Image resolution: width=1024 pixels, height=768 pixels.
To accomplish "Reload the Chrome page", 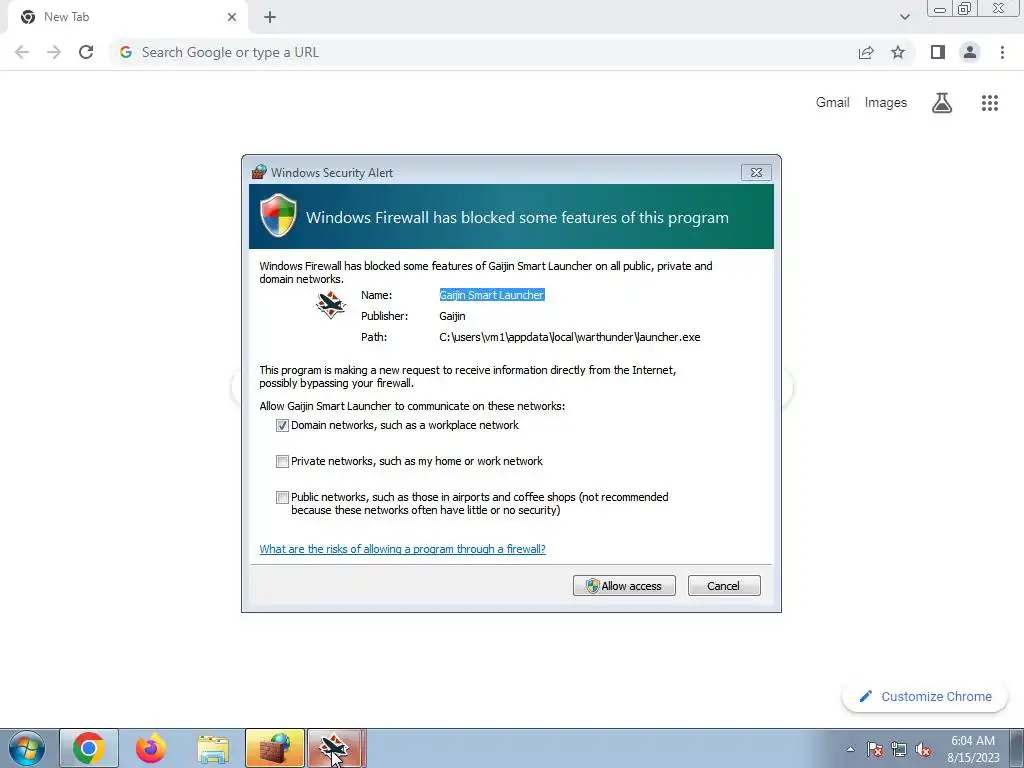I will (x=86, y=52).
